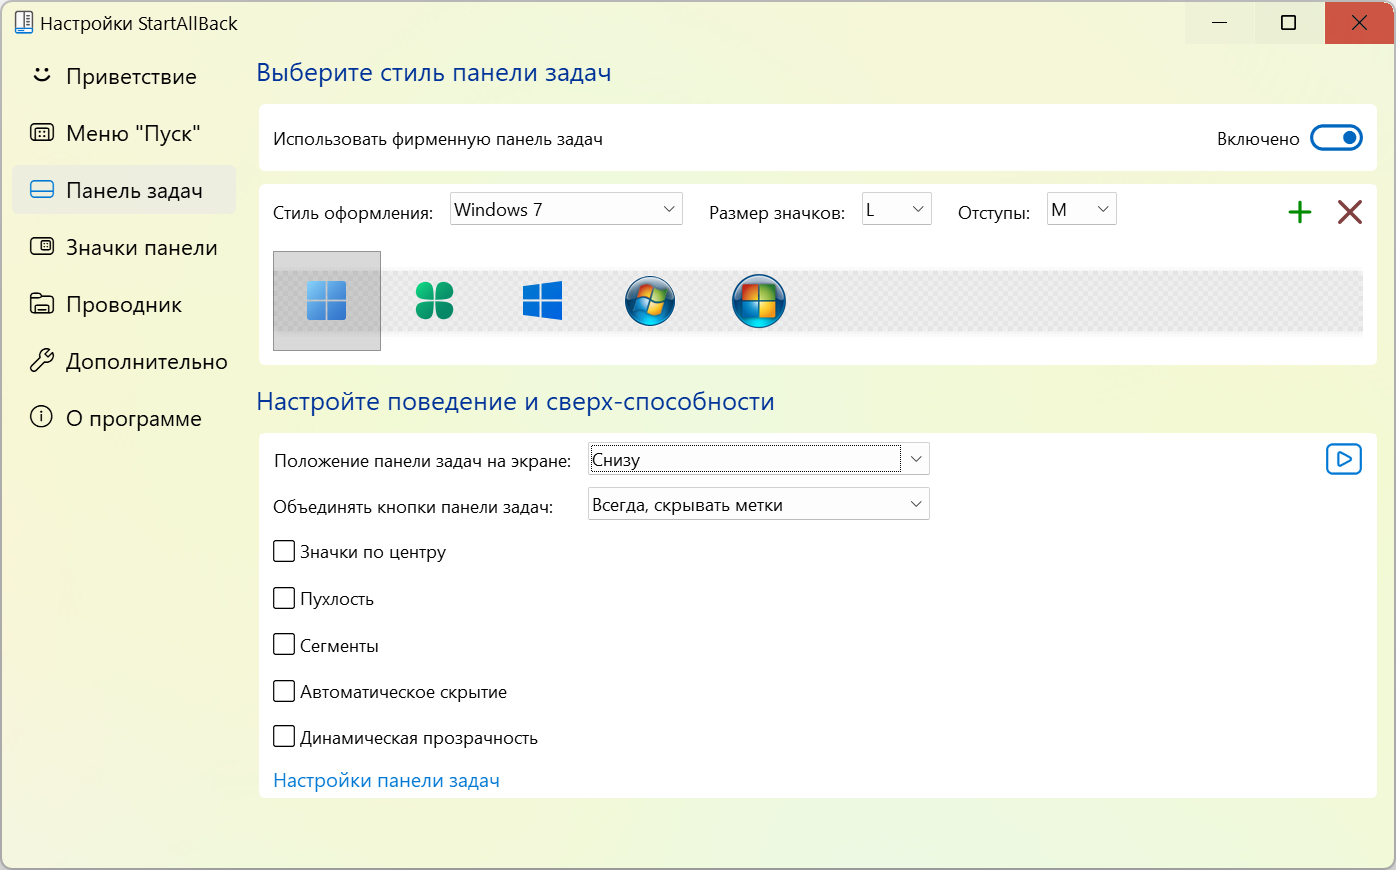Open the 'Стиль оформления' Windows 7 dropdown
This screenshot has height=870, width=1396.
click(x=566, y=209)
